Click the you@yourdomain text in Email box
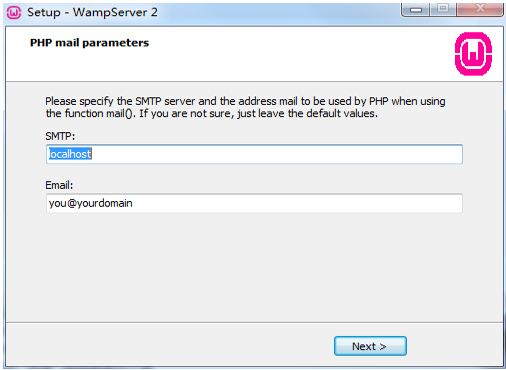The image size is (506, 370). (x=90, y=203)
